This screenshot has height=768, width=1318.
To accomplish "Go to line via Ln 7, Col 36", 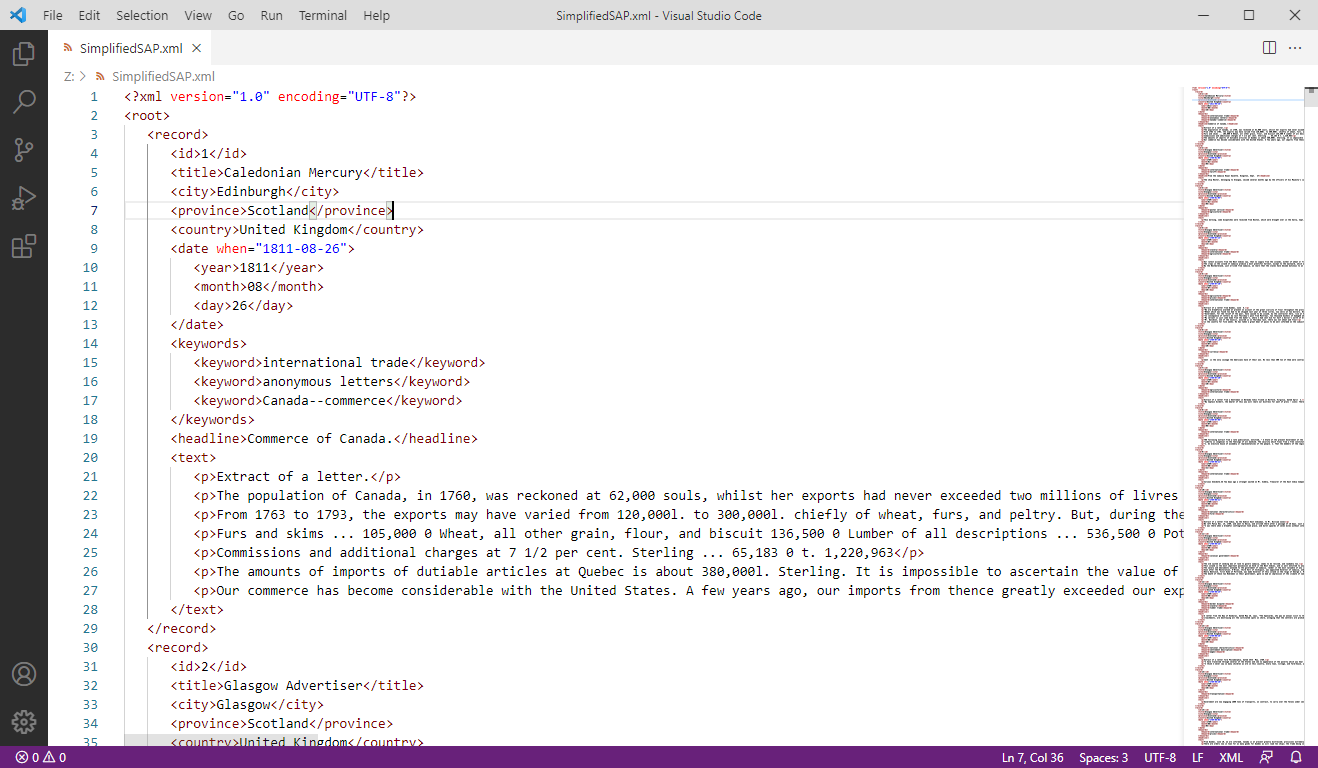I will 1032,757.
